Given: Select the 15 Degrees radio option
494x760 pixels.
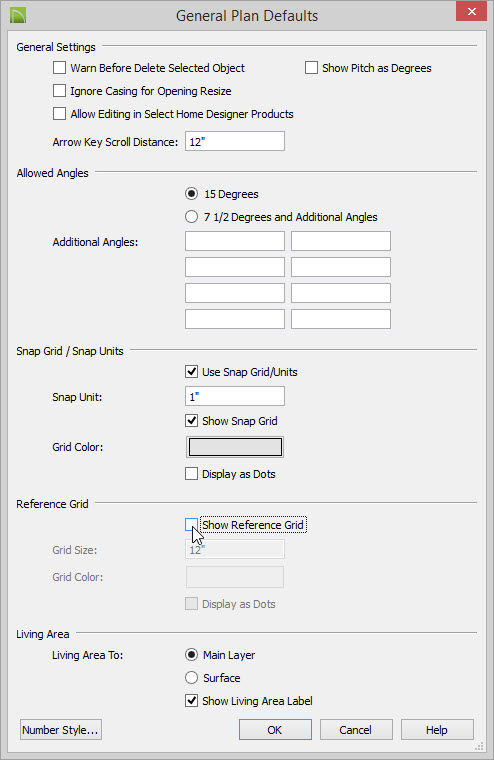Looking at the screenshot, I should point(191,194).
